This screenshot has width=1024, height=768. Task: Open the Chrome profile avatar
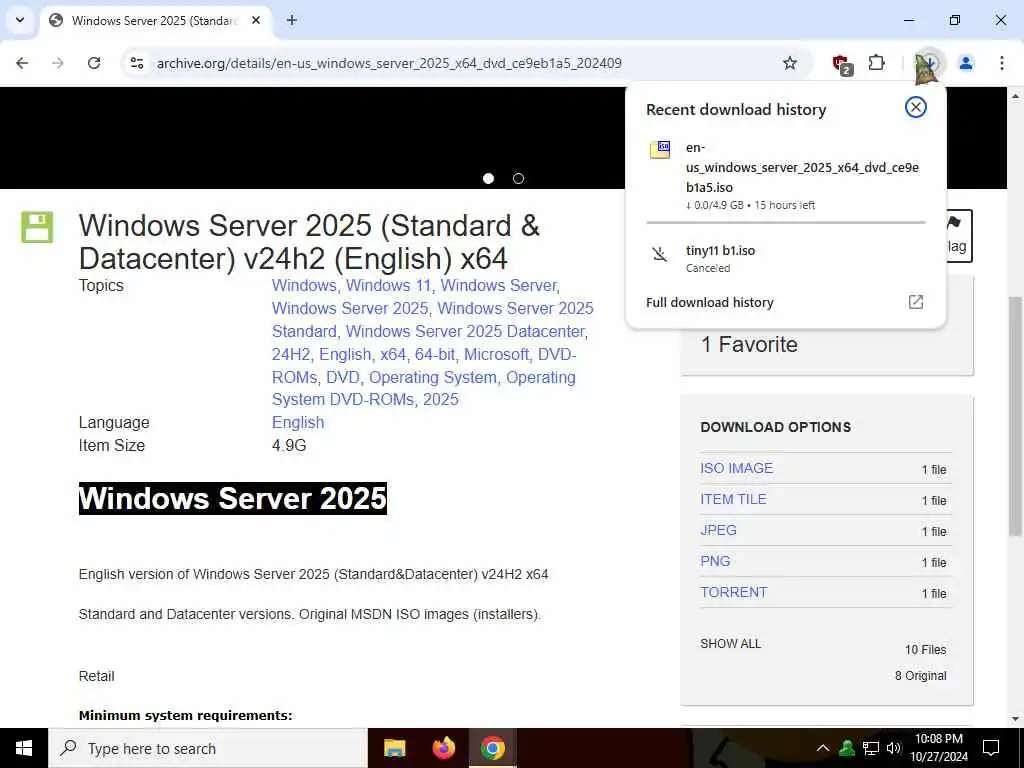click(x=966, y=63)
